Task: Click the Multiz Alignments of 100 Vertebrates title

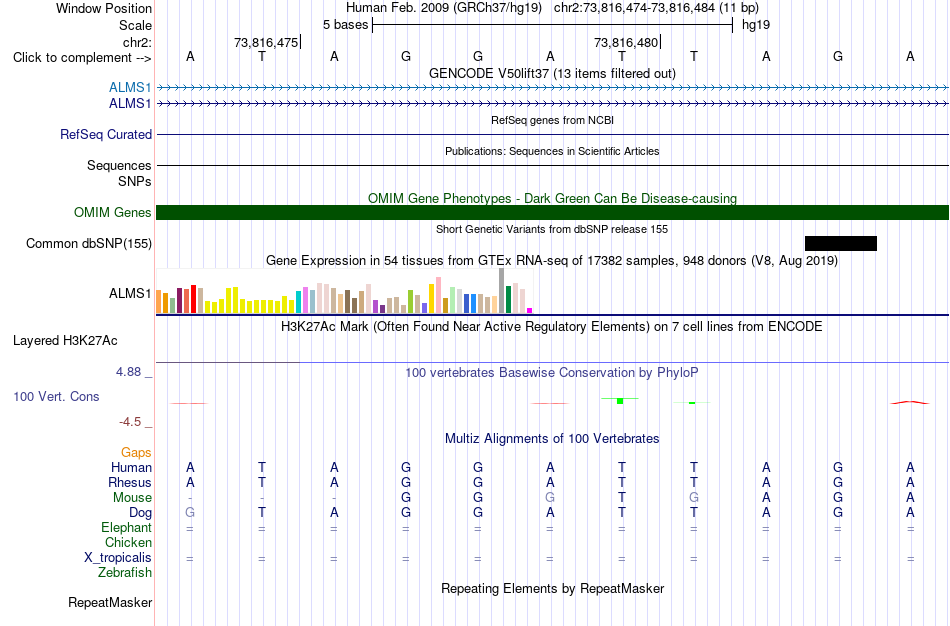Action: 552,438
